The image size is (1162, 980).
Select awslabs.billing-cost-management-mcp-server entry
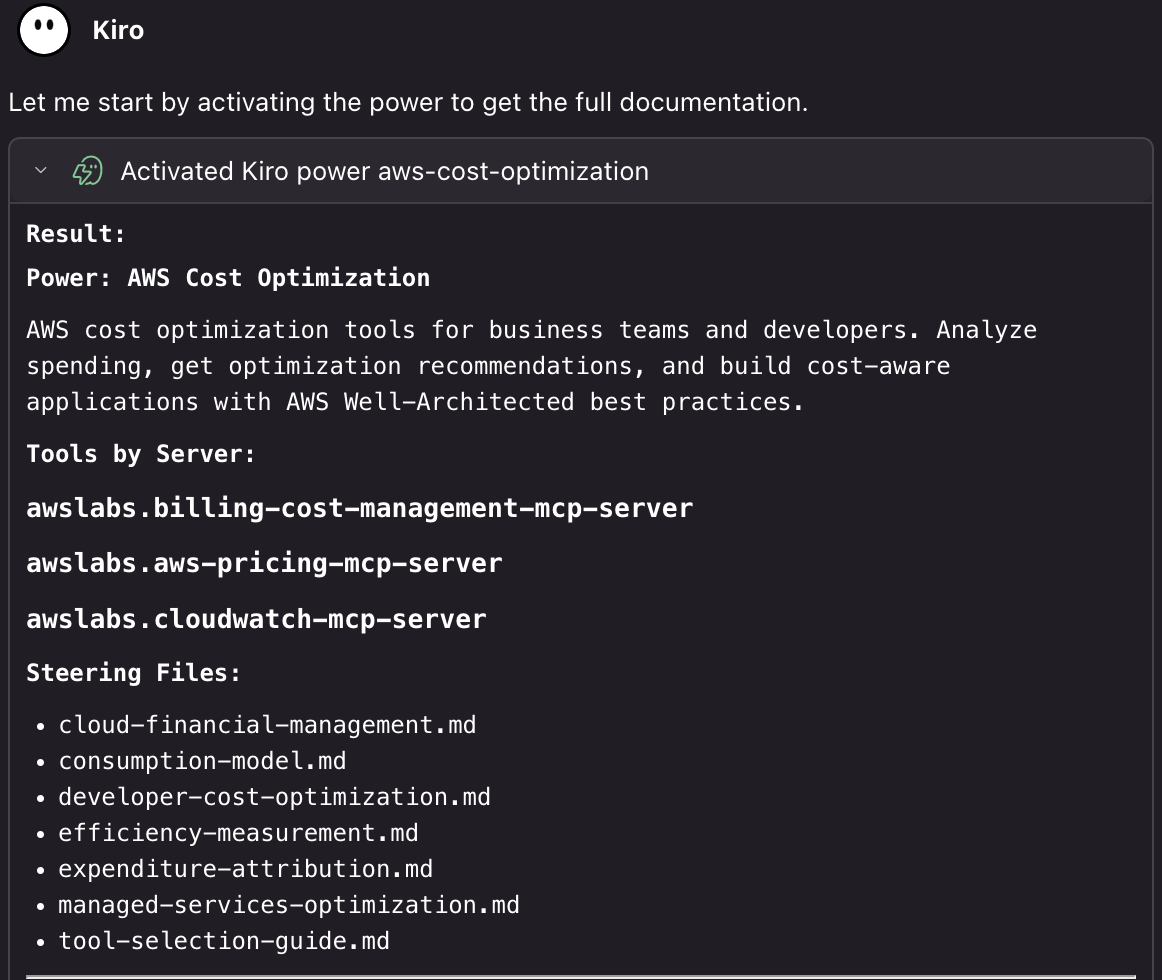pyautogui.click(x=360, y=509)
